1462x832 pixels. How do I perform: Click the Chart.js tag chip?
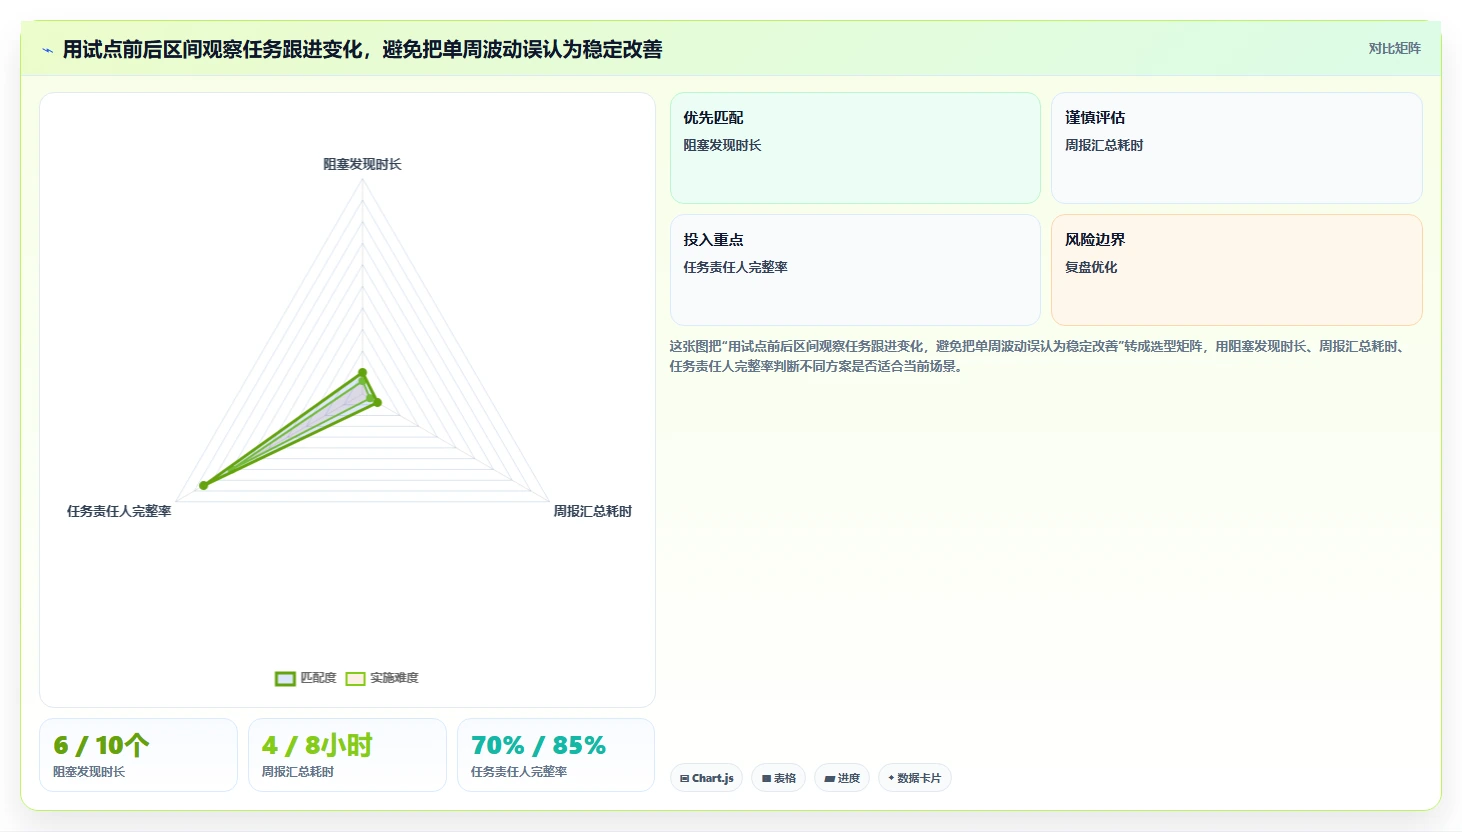[706, 778]
